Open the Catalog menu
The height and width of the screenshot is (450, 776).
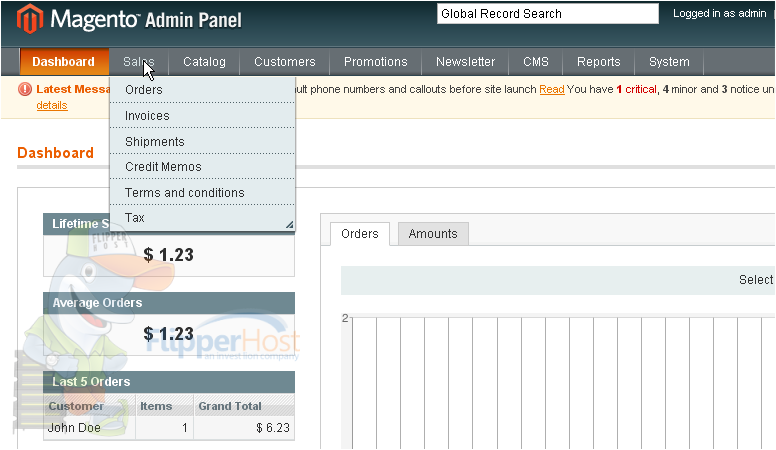204,62
